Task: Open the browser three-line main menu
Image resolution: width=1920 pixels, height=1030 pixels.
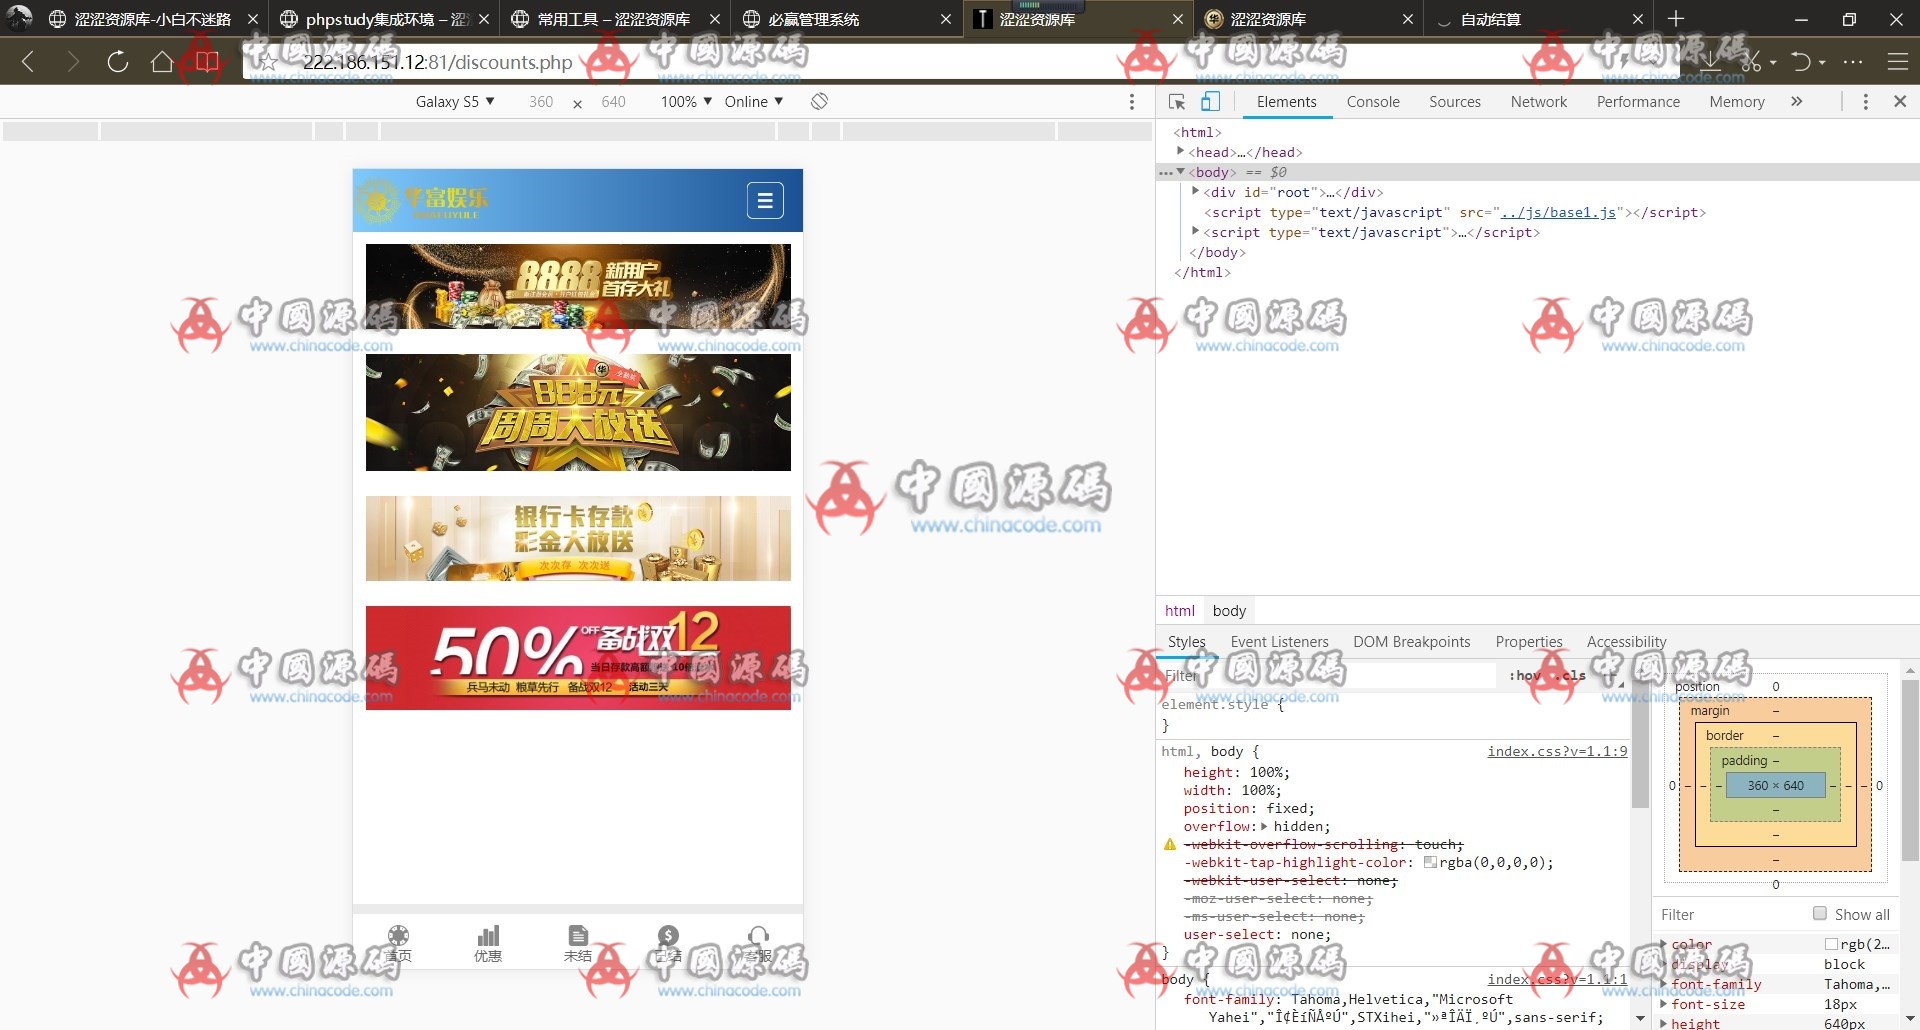Action: pos(1897,62)
